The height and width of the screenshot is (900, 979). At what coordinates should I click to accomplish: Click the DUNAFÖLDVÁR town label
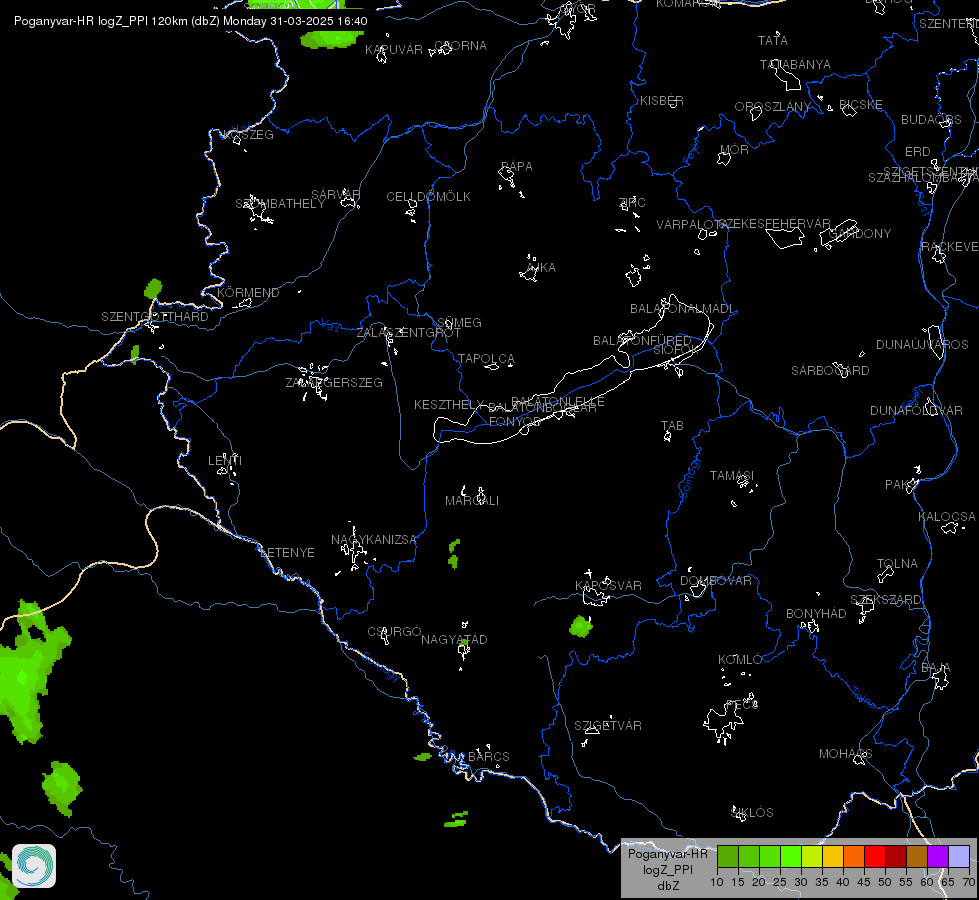(916, 410)
